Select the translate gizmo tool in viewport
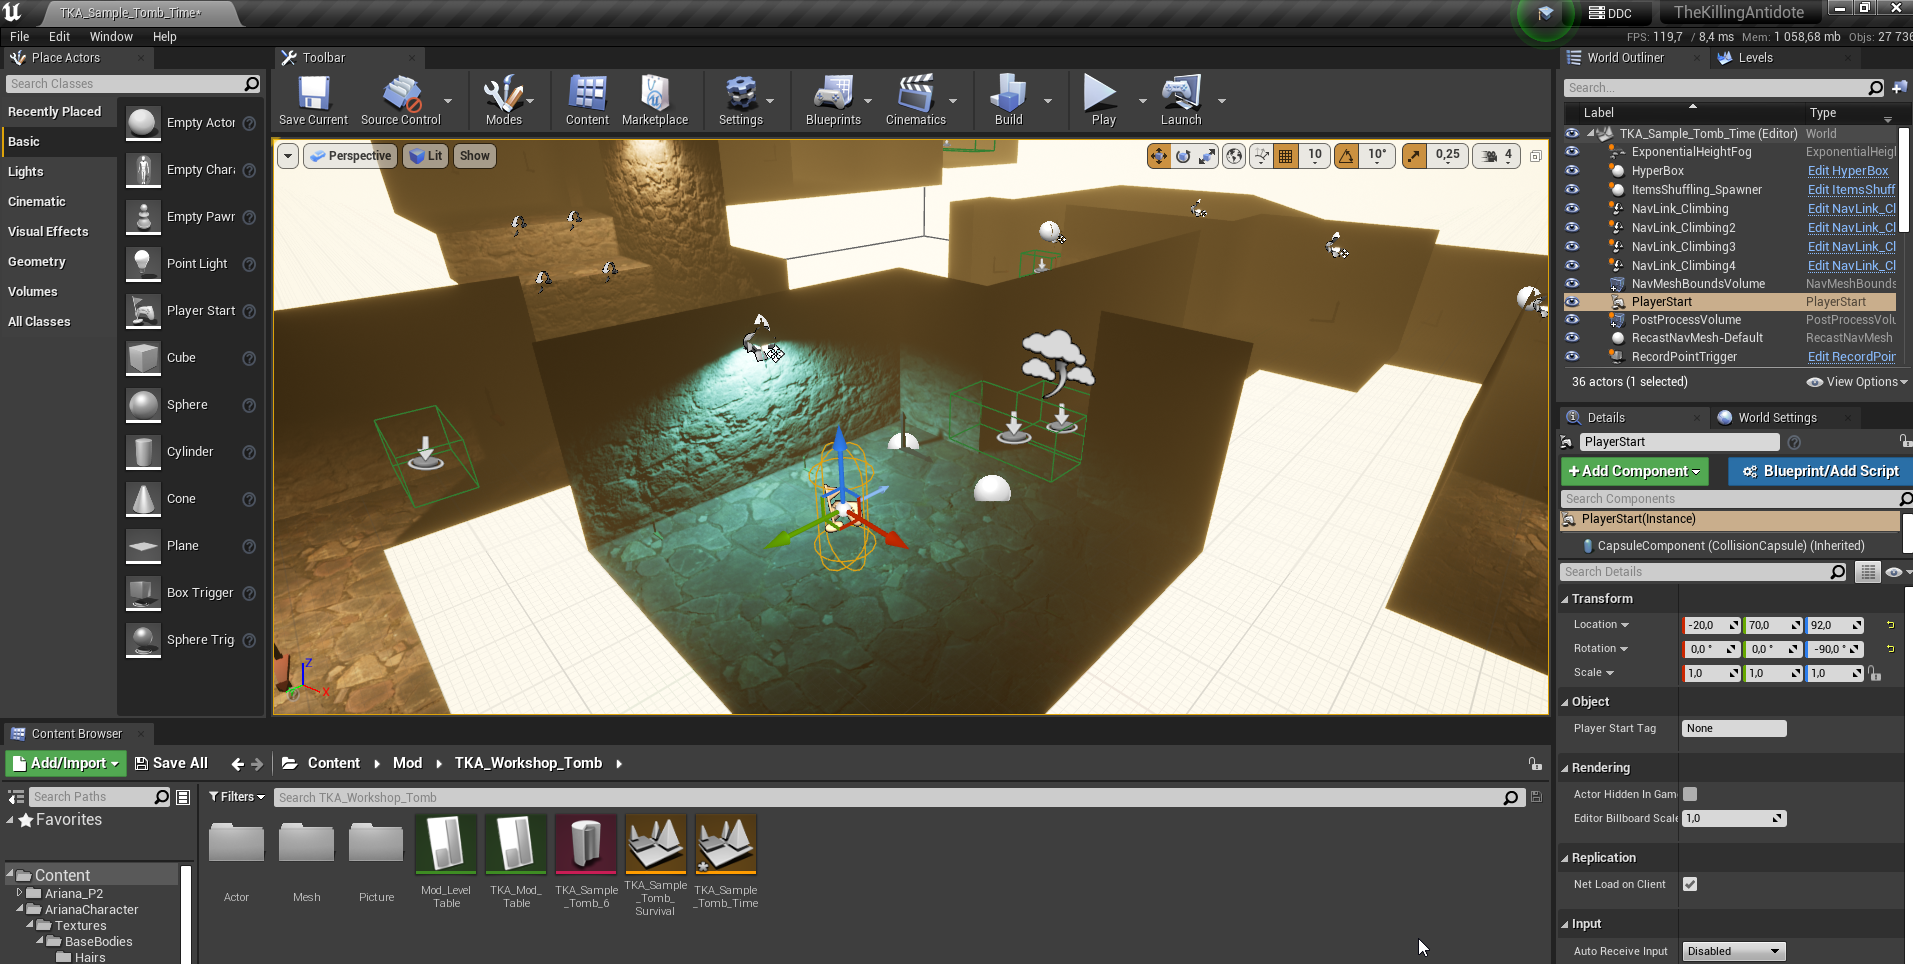The image size is (1913, 964). click(x=1159, y=156)
